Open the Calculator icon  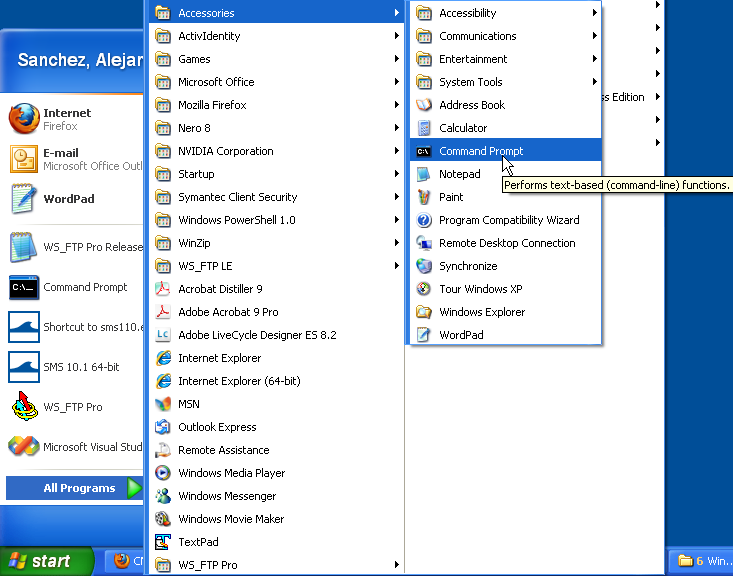[x=424, y=128]
